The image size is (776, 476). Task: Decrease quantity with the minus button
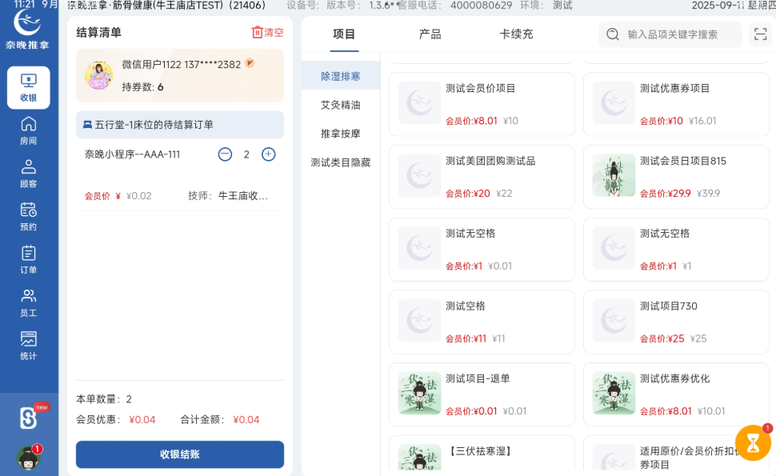coord(225,154)
